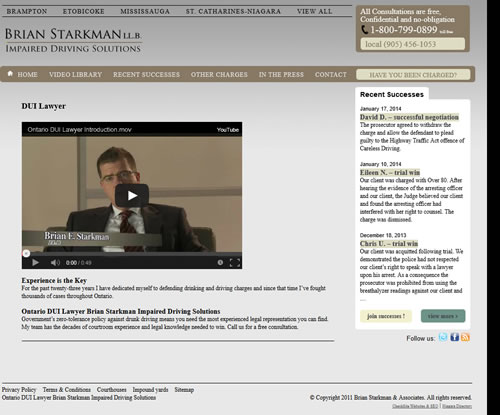Open the Video Library menu item
This screenshot has width=500, height=415.
(75, 75)
